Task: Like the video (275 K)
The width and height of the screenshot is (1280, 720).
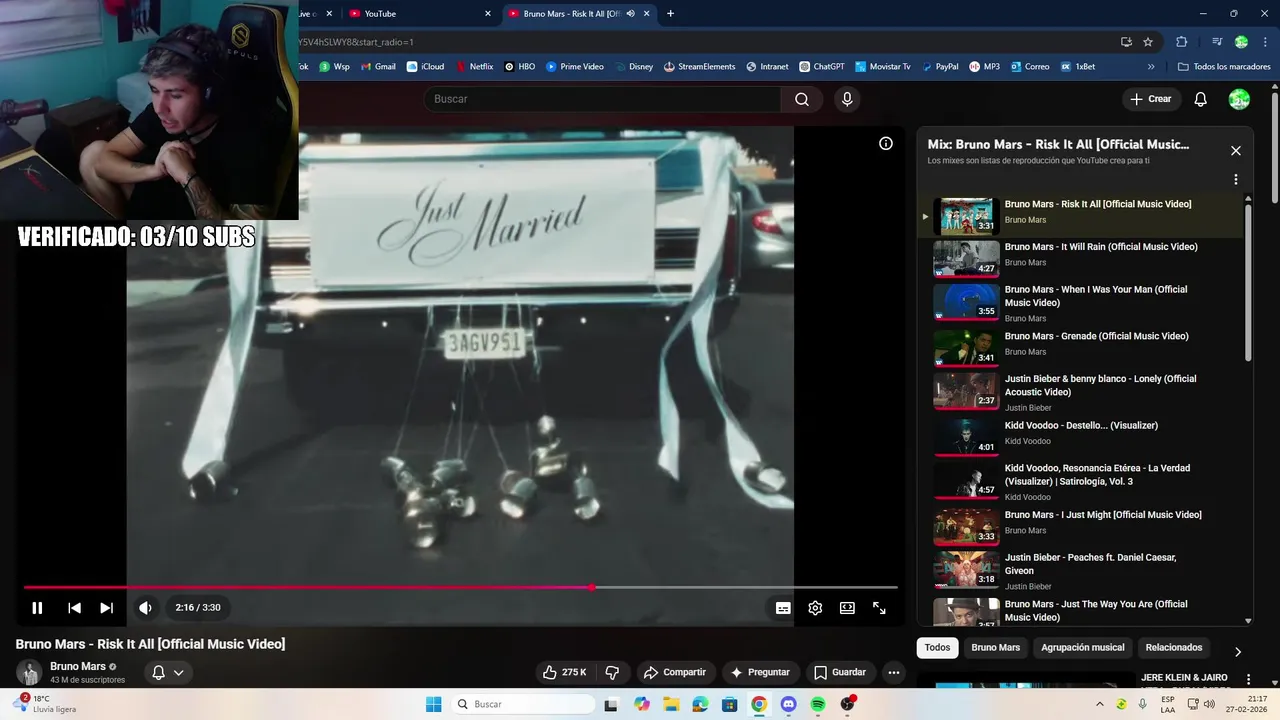Action: (564, 672)
